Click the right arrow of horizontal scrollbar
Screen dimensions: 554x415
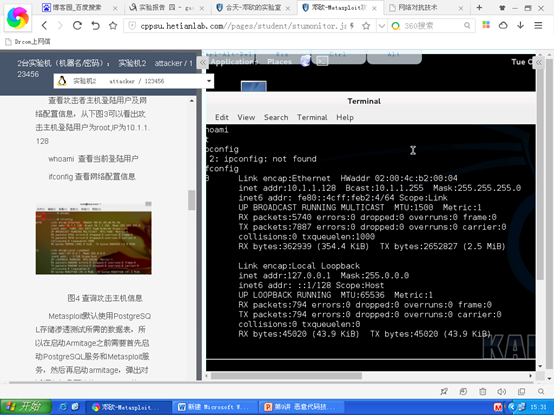[x=530, y=376]
